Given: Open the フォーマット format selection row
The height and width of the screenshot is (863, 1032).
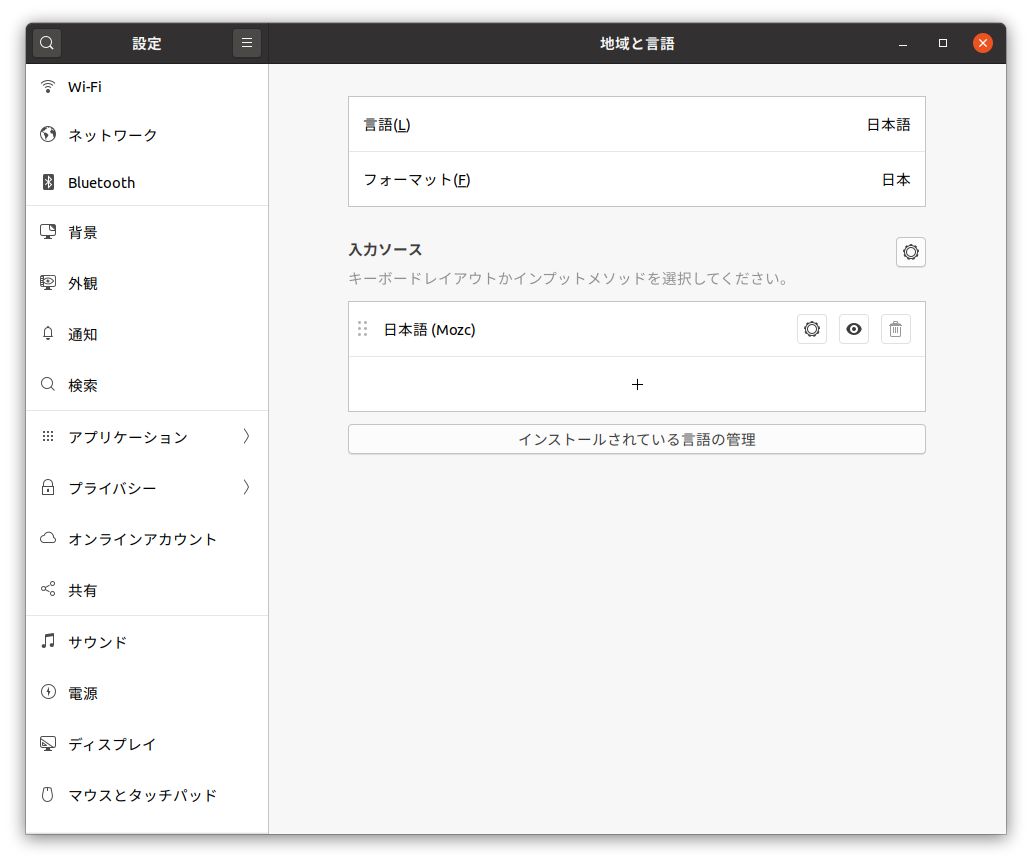Looking at the screenshot, I should 636,180.
